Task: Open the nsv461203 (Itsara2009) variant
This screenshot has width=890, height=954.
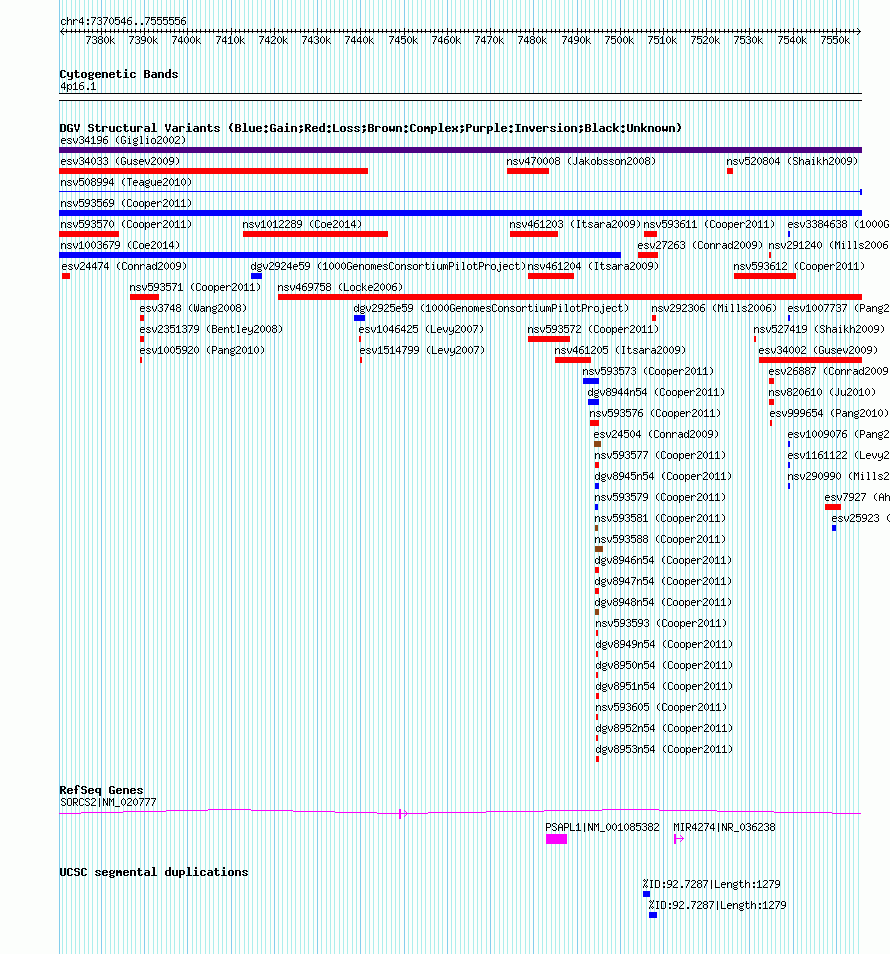Action: click(x=575, y=224)
